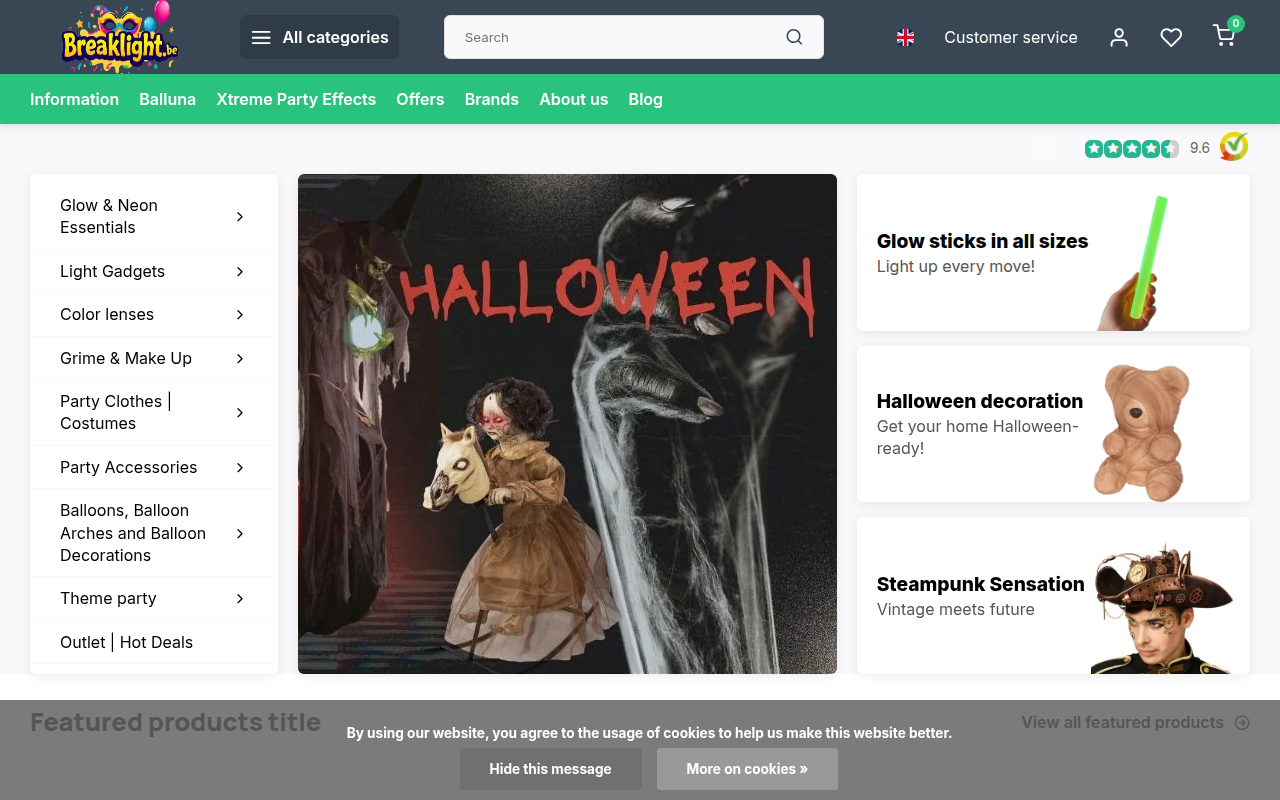Expand the Glow & Neon Essentials chevron
Image resolution: width=1280 pixels, height=800 pixels.
[x=240, y=216]
